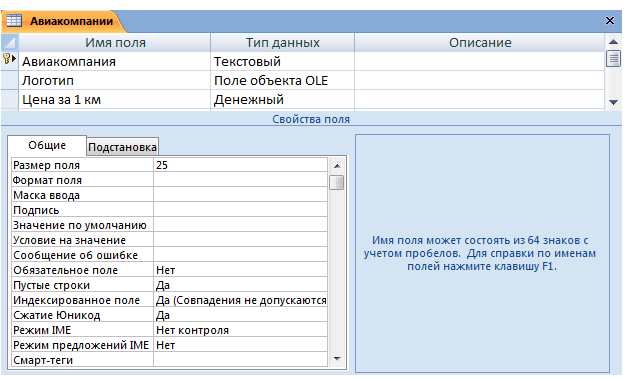Click the Текстовый data type cell
The height and width of the screenshot is (378, 625).
coord(282,61)
